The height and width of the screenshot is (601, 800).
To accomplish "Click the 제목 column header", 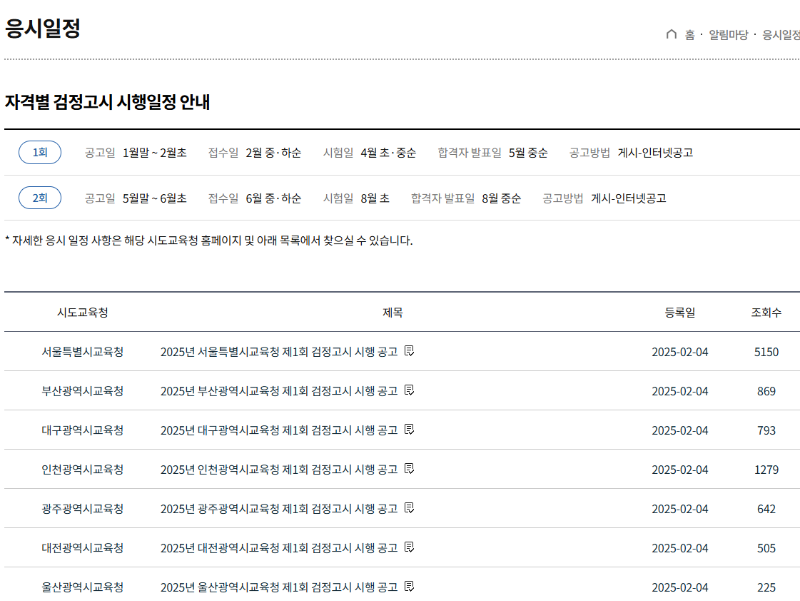I will pyautogui.click(x=392, y=312).
